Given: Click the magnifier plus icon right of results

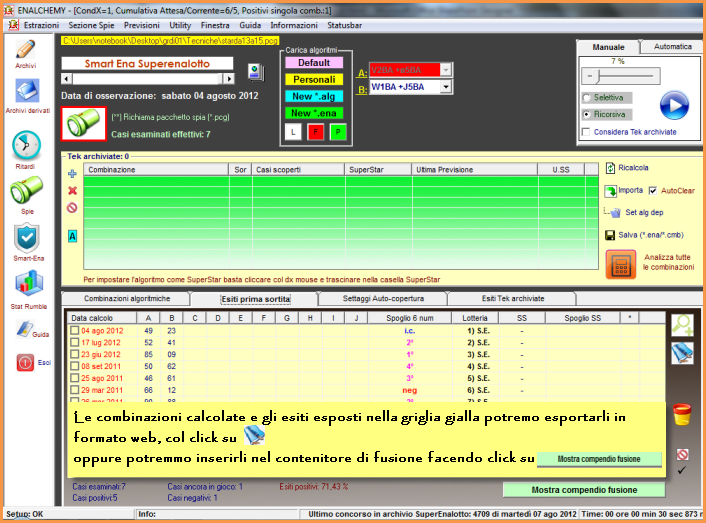Looking at the screenshot, I should 682,325.
